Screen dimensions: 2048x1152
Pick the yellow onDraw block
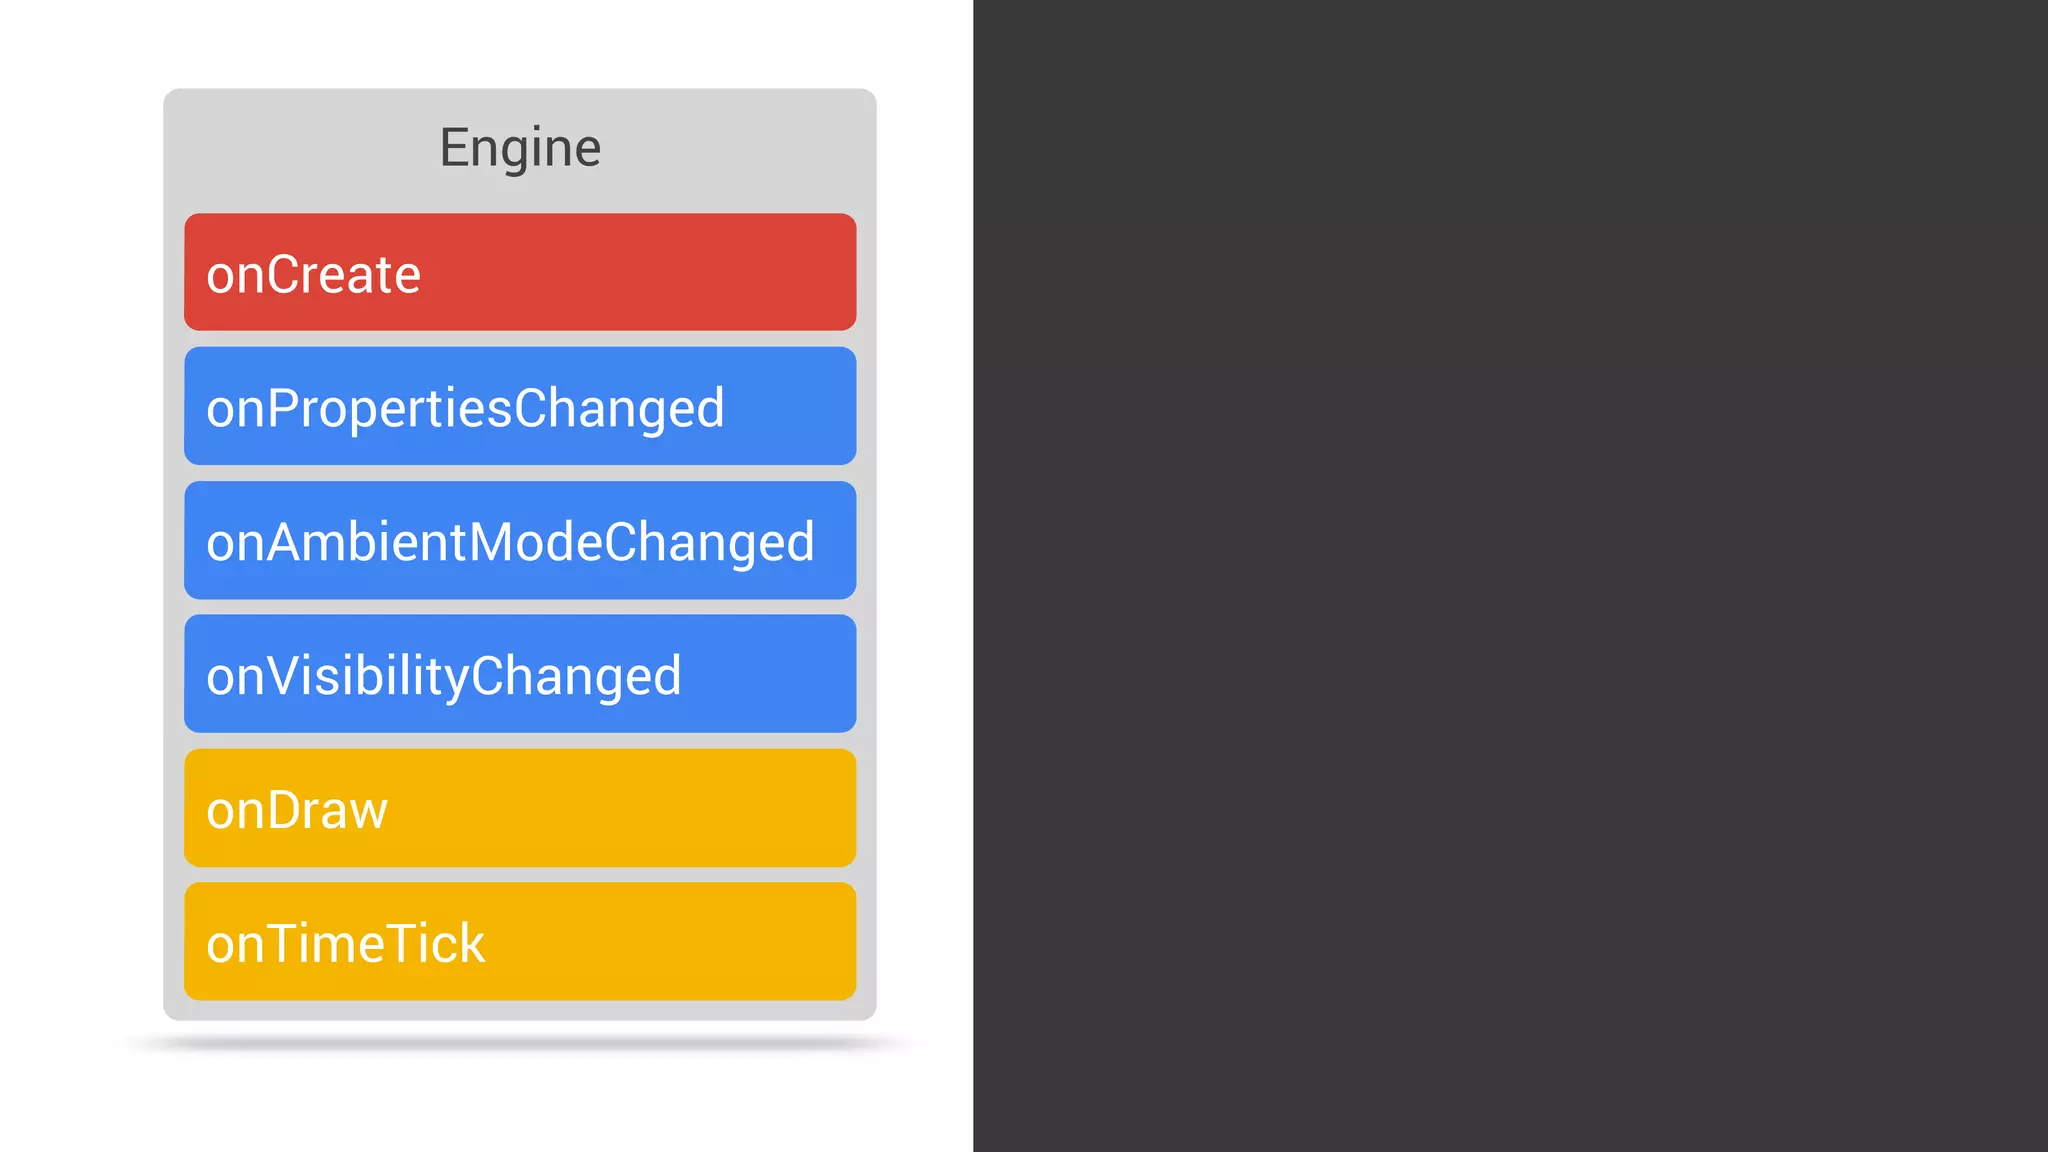tap(520, 808)
